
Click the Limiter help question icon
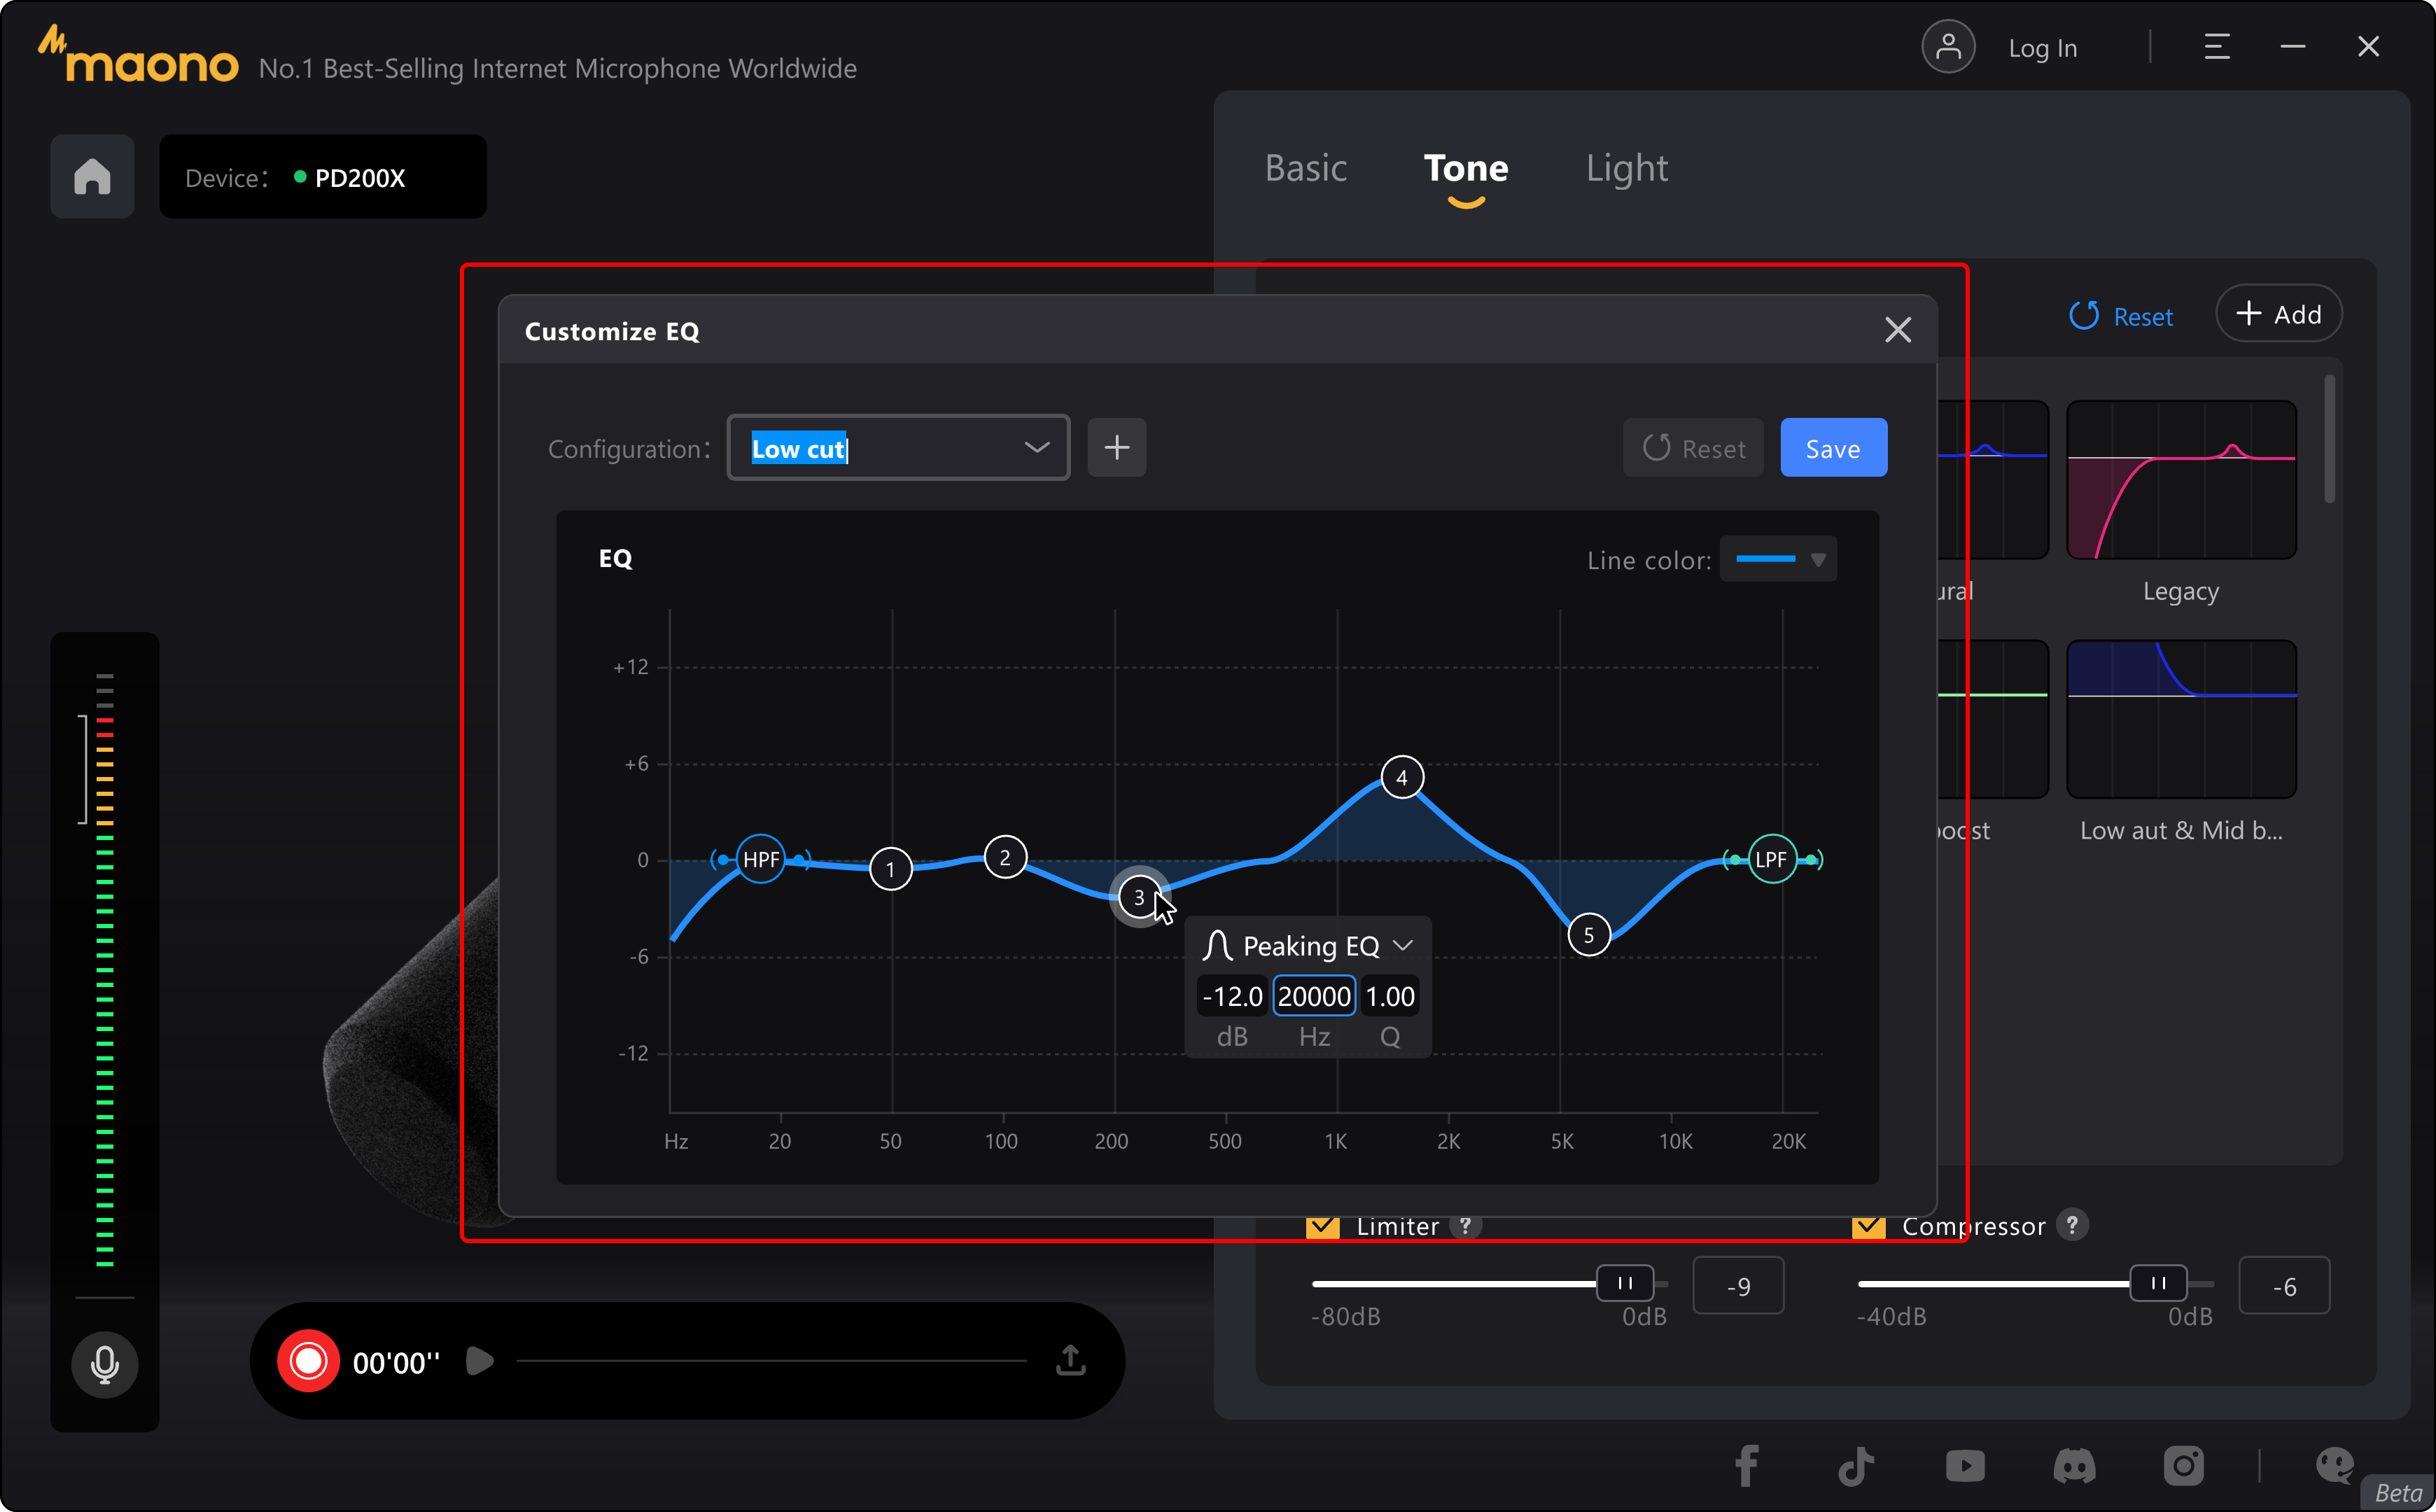pyautogui.click(x=1465, y=1226)
